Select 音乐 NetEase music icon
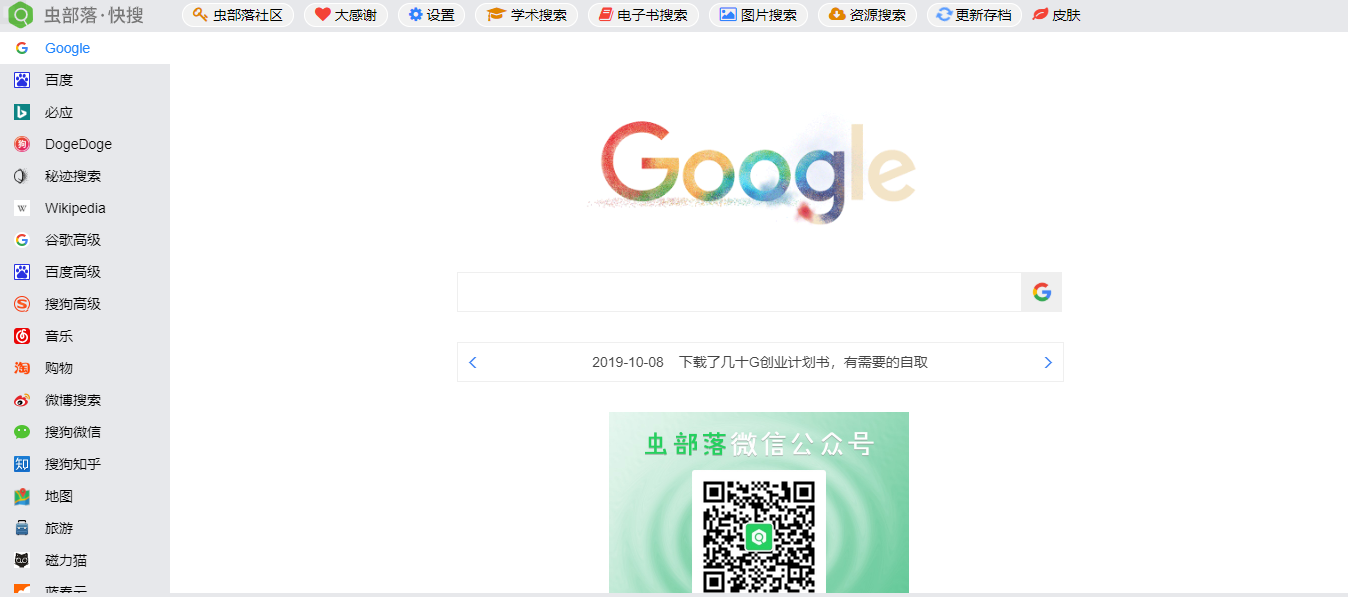The width and height of the screenshot is (1348, 597). 22,336
